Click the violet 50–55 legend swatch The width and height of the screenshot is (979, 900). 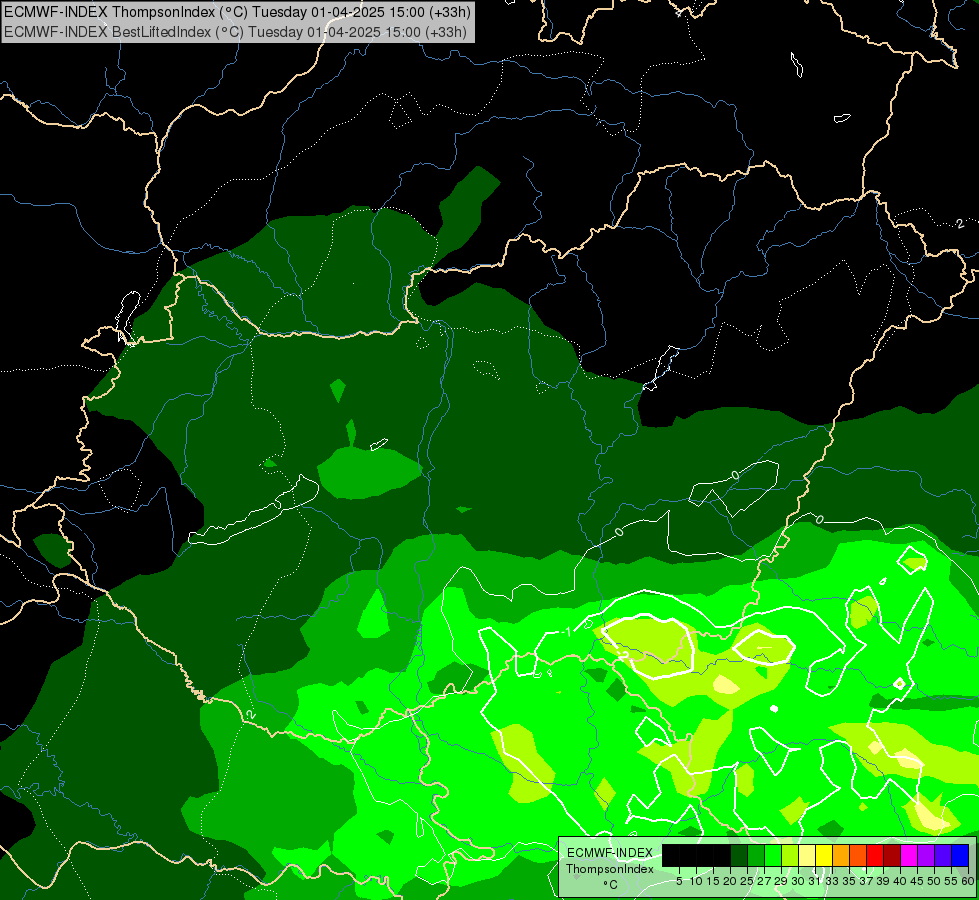pos(943,855)
